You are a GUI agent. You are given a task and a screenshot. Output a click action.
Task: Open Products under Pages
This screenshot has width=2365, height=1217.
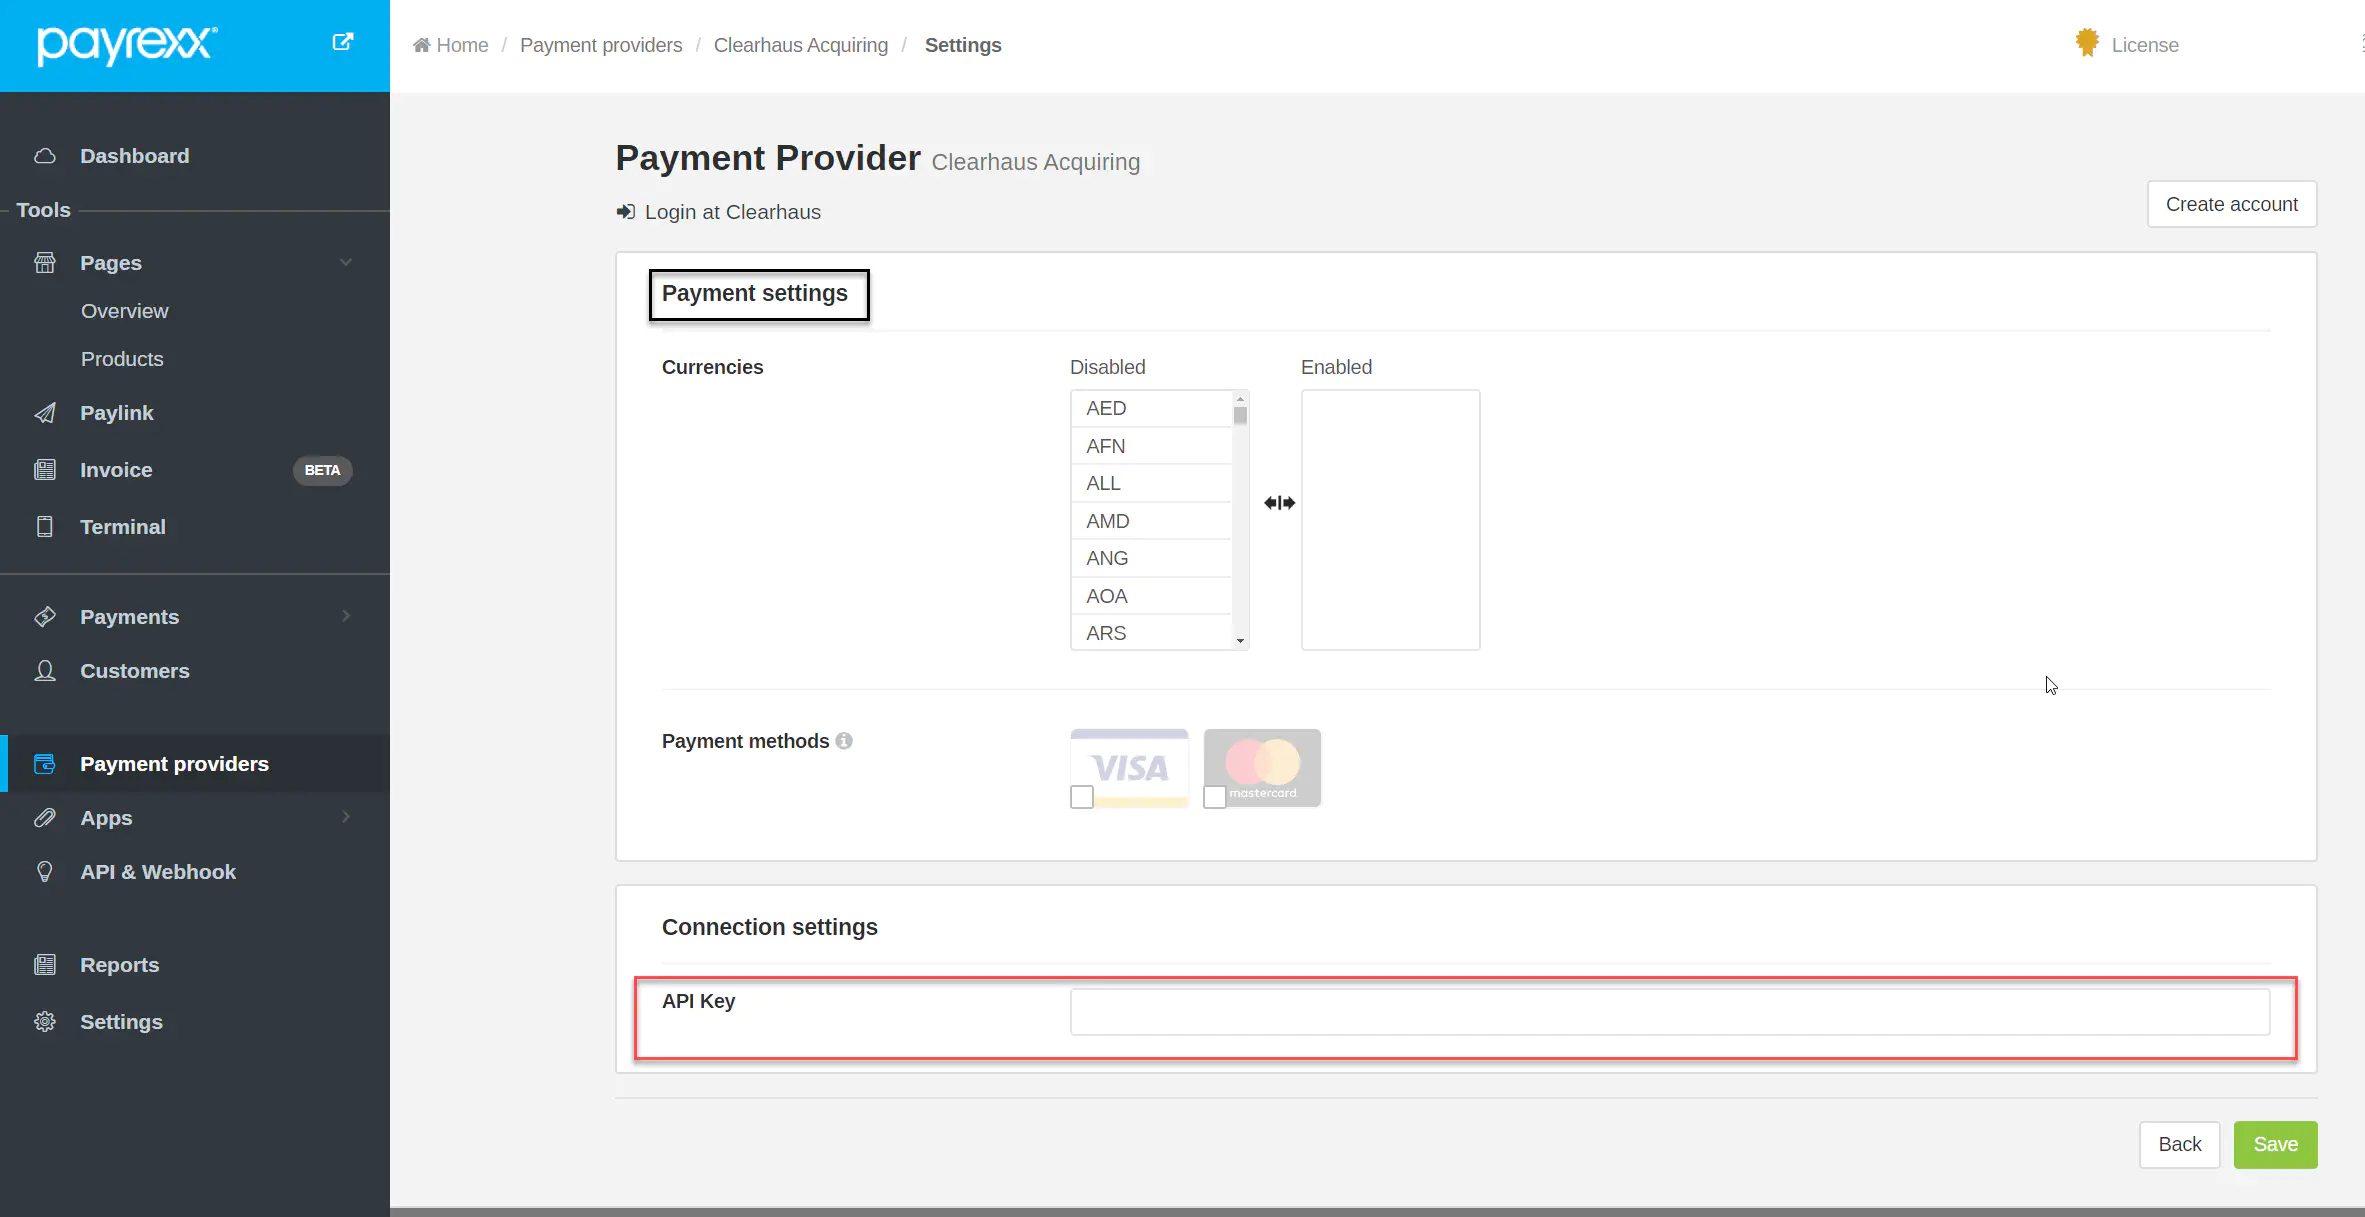[122, 359]
